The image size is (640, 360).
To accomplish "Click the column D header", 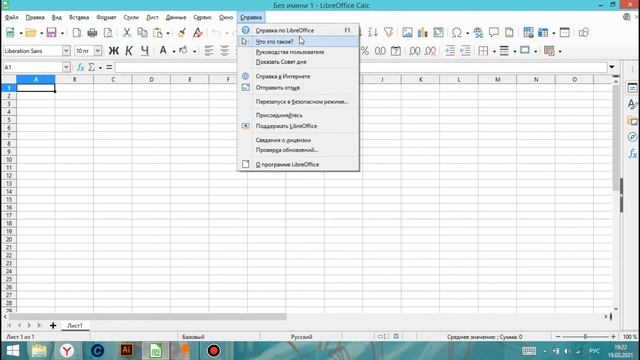I will 151,79.
